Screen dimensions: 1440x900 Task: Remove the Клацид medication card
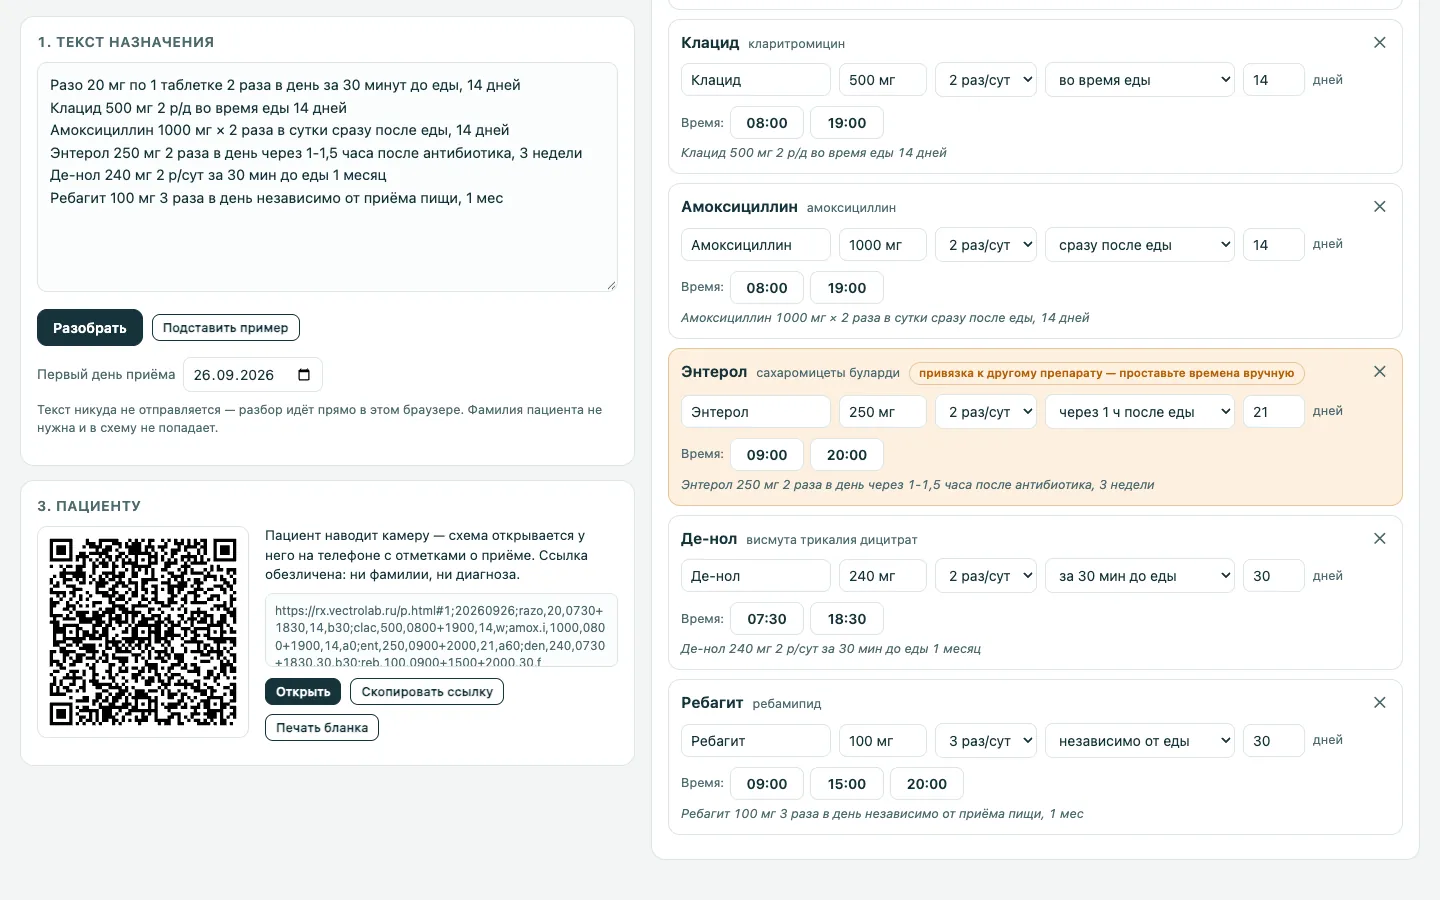[x=1380, y=43]
